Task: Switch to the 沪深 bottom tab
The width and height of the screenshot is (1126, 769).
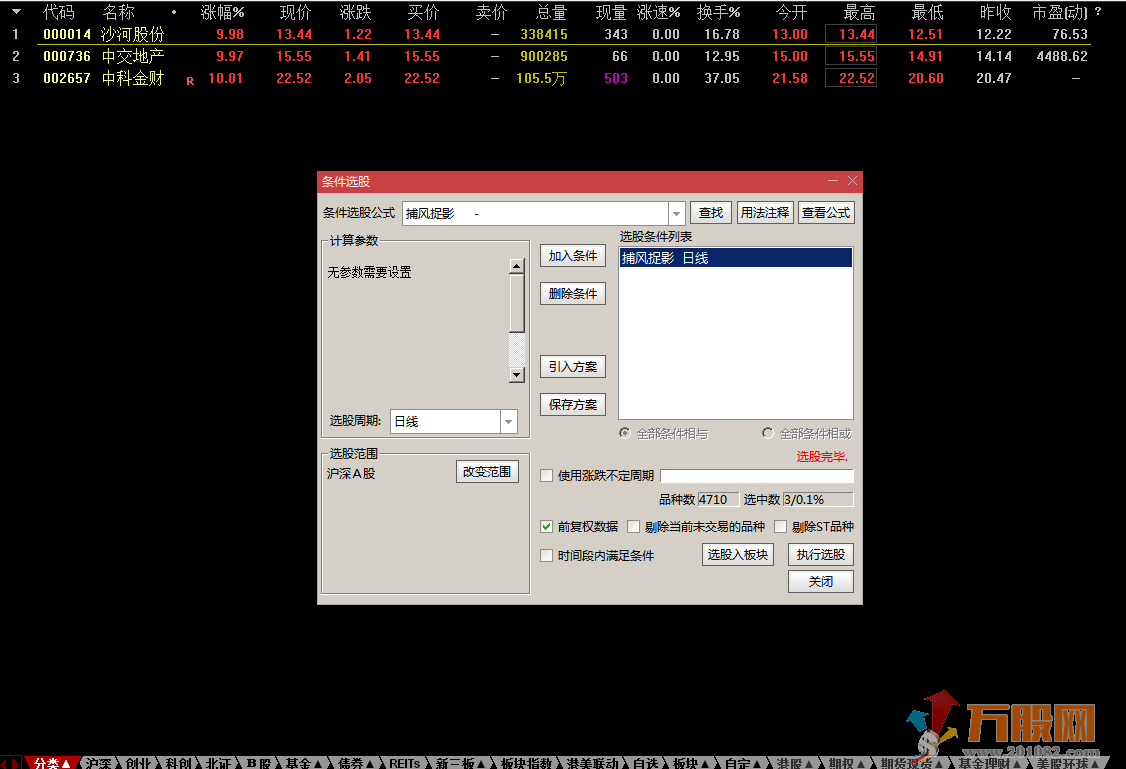Action: (98, 763)
